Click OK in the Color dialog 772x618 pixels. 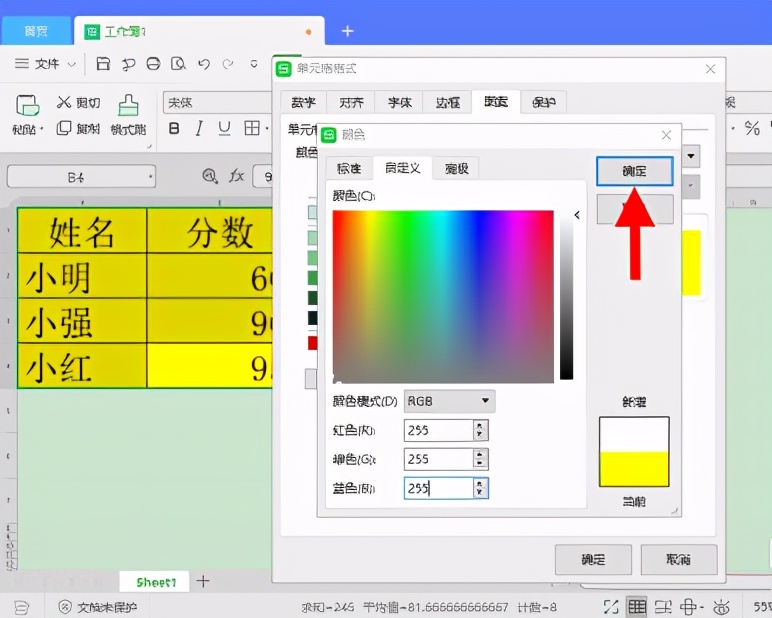pos(635,171)
